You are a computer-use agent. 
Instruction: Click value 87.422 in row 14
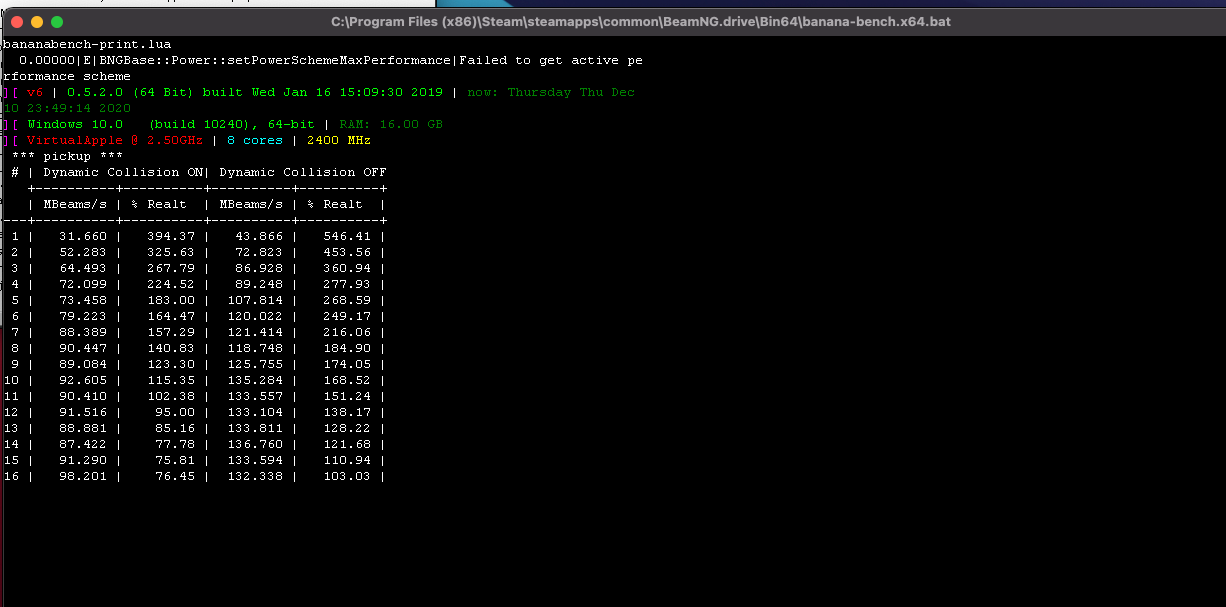[x=83, y=444]
